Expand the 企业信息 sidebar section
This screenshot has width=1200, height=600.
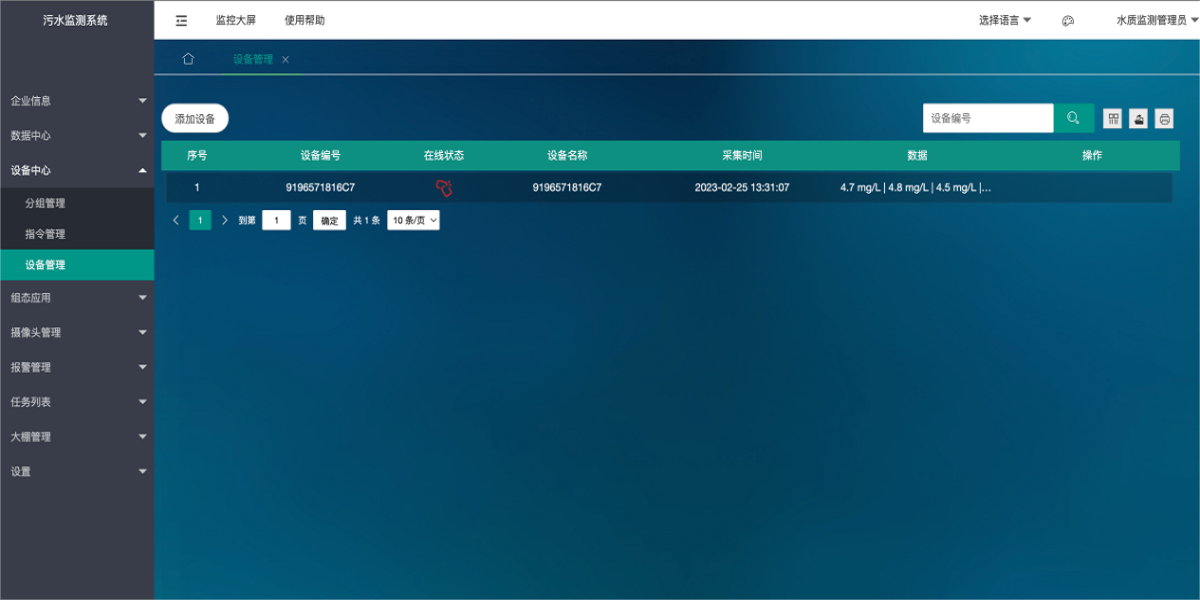[77, 101]
